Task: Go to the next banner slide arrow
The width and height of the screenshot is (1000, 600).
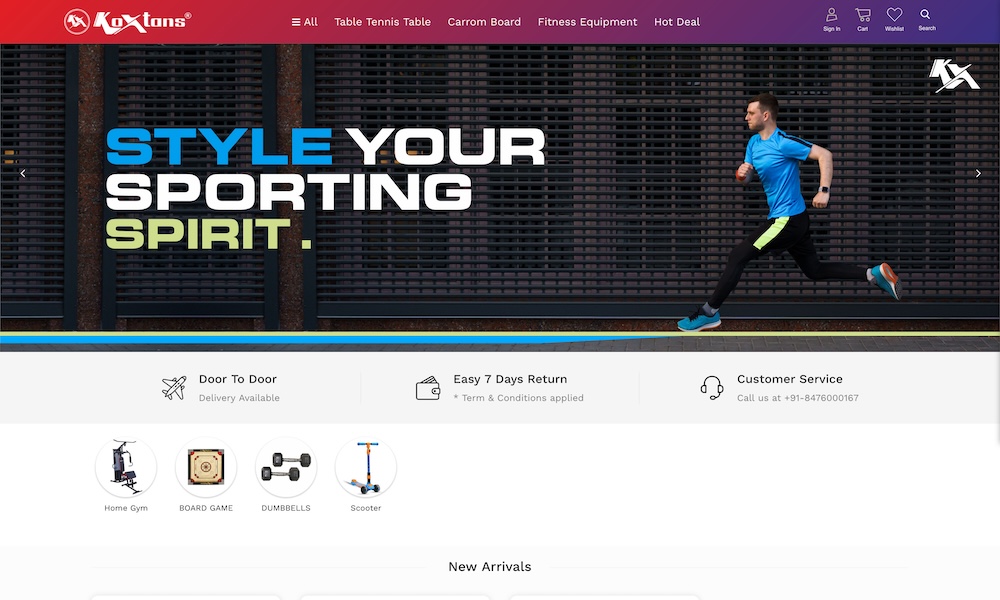Action: 978,174
